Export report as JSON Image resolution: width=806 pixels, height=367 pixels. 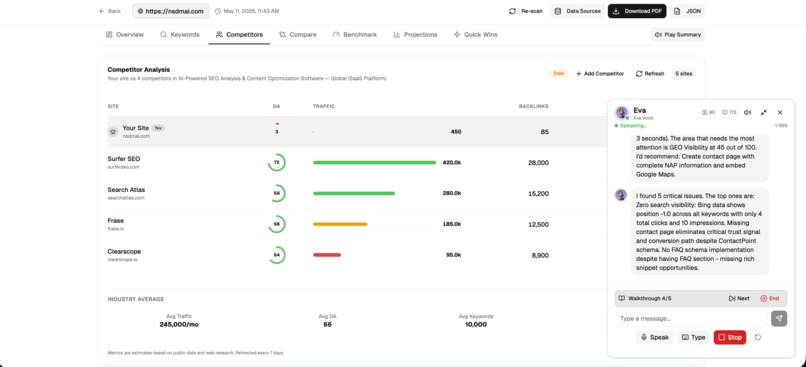point(687,11)
